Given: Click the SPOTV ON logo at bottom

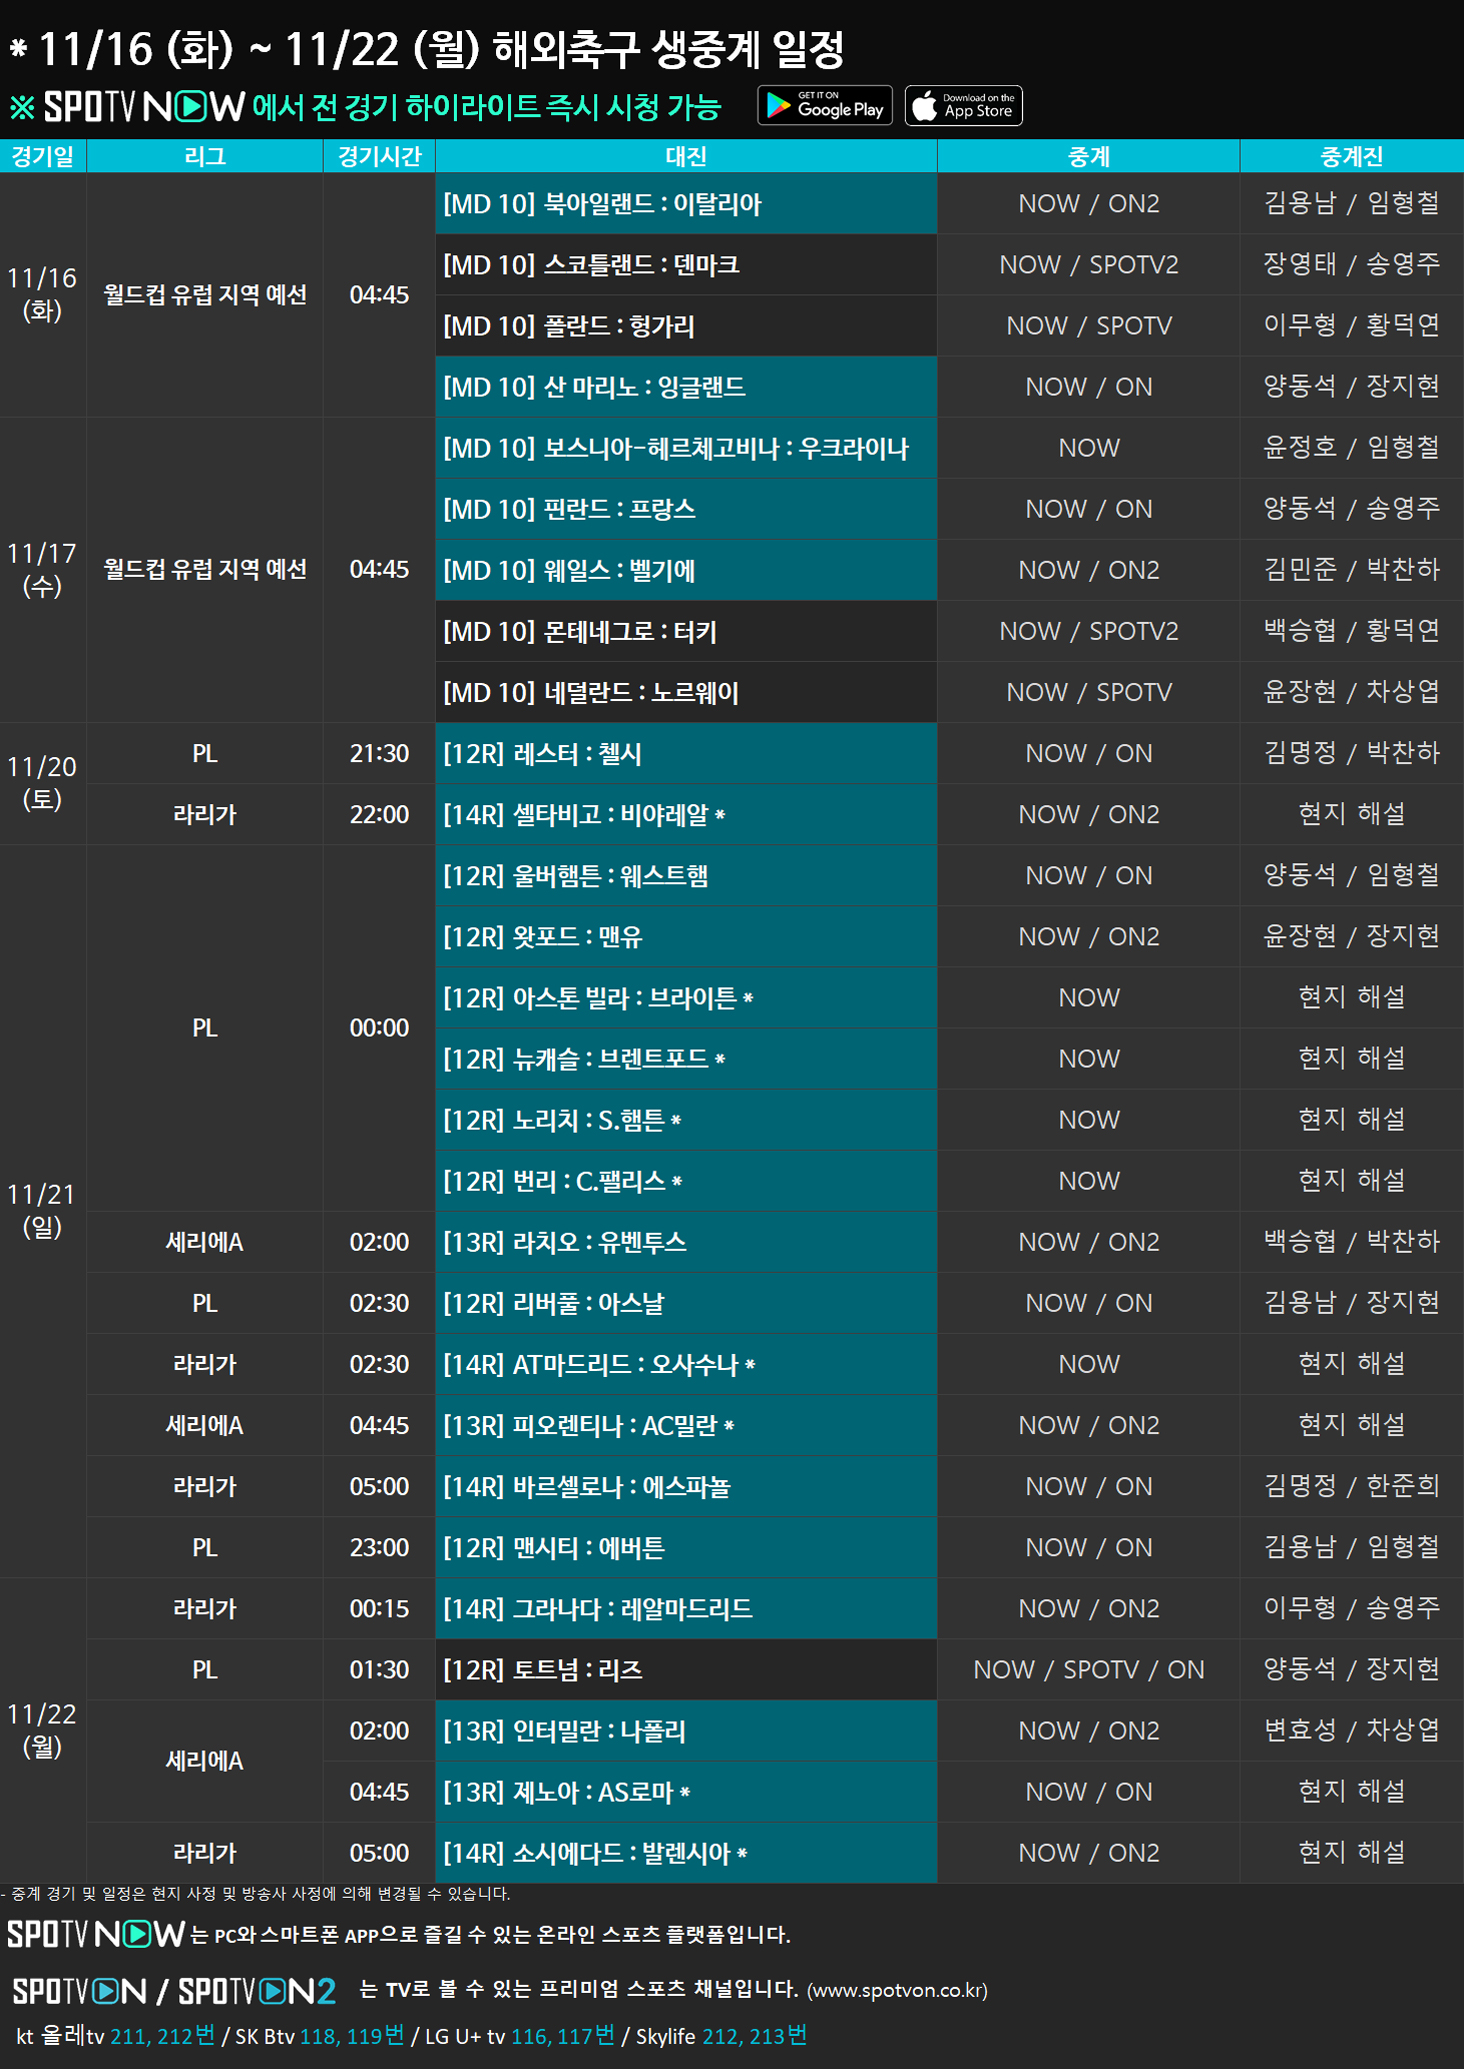Looking at the screenshot, I should pyautogui.click(x=79, y=1991).
